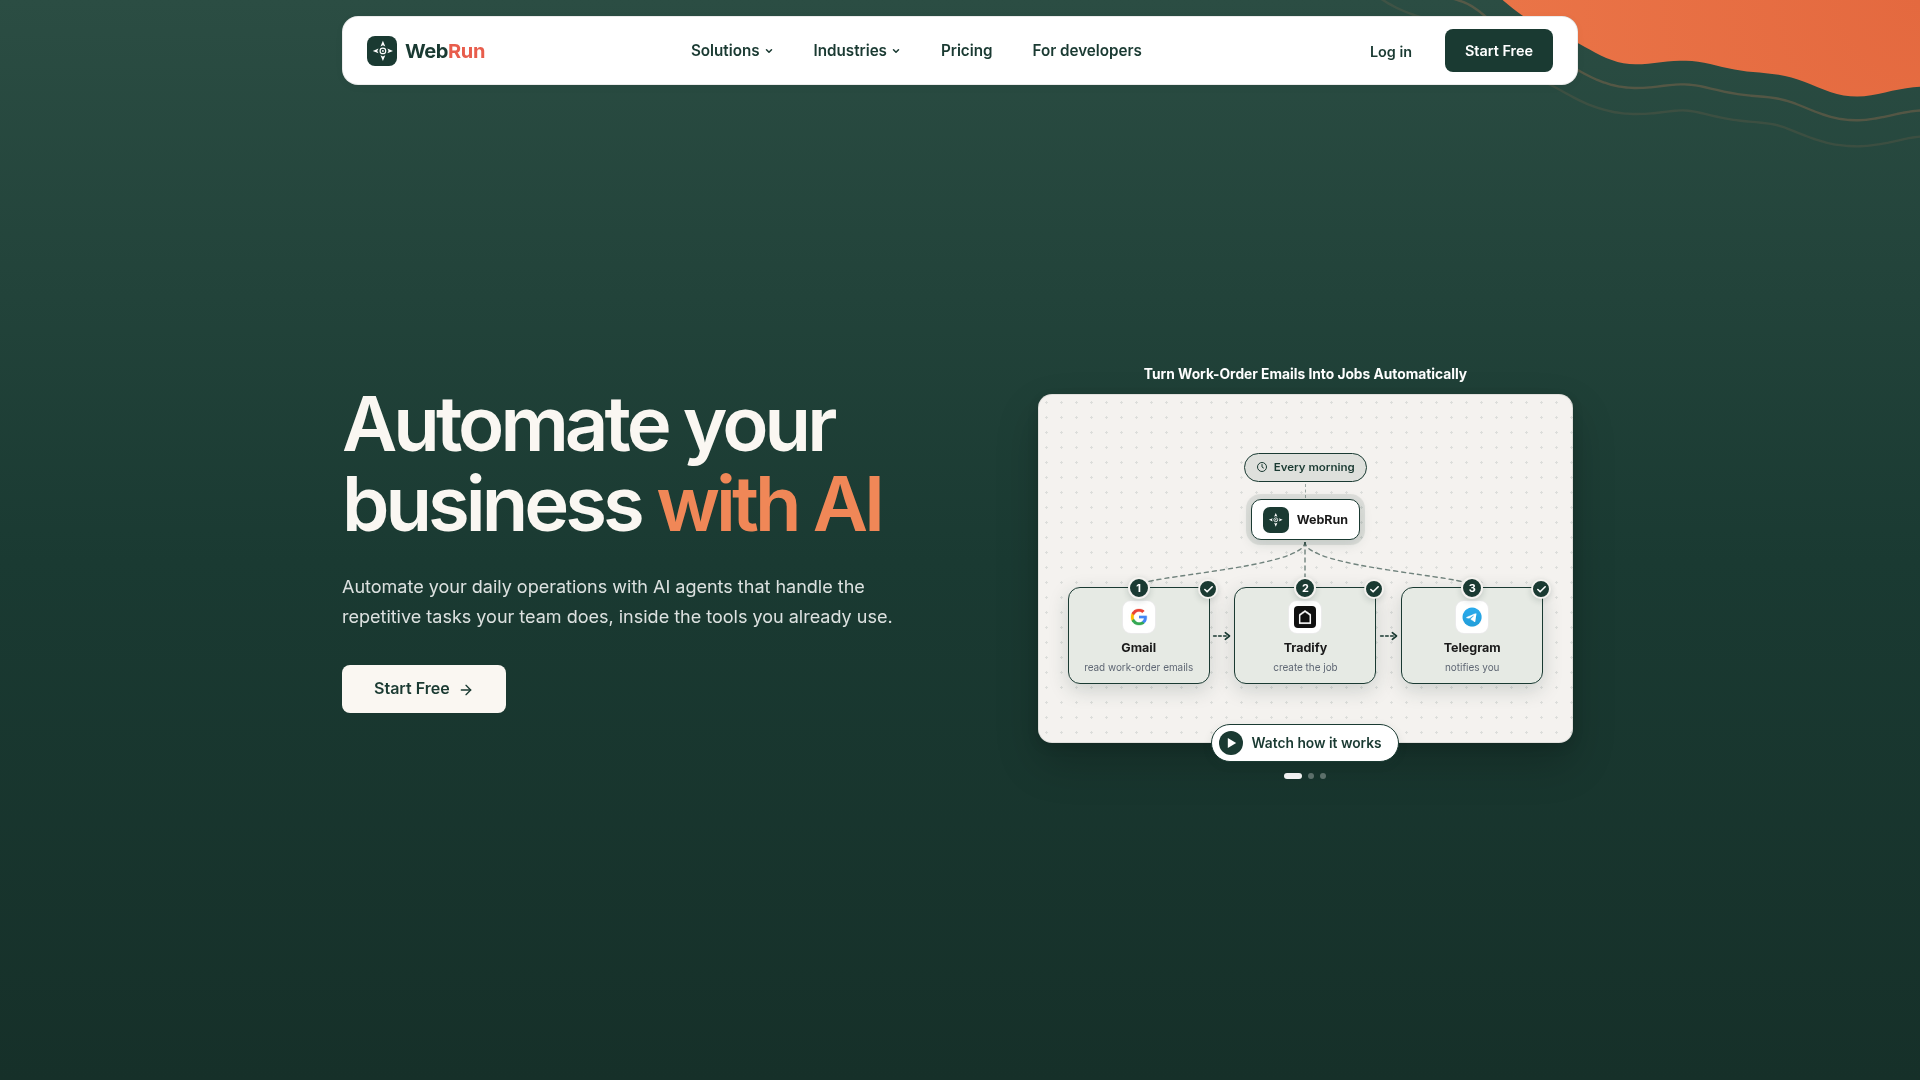Click the Log in link
Screen dimensions: 1920x1080
1391,52
